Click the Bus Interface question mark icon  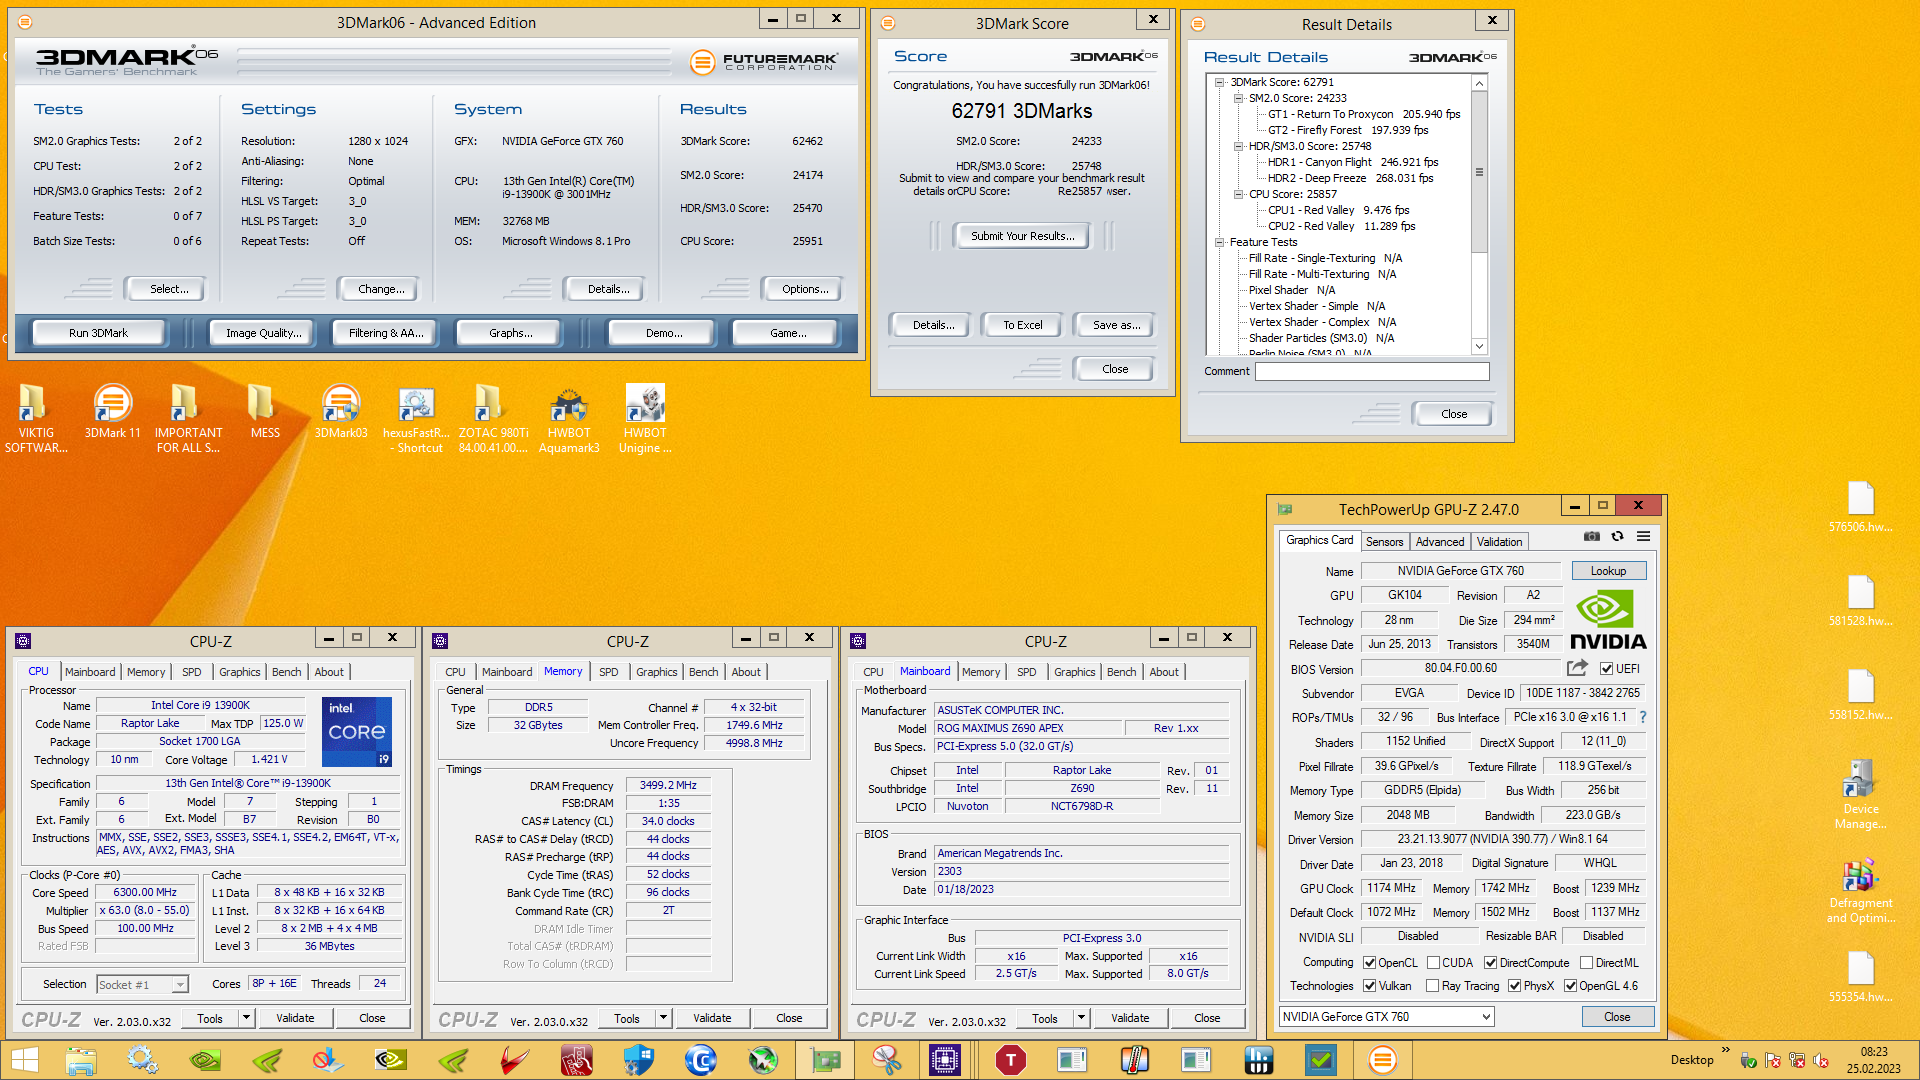click(x=1642, y=717)
